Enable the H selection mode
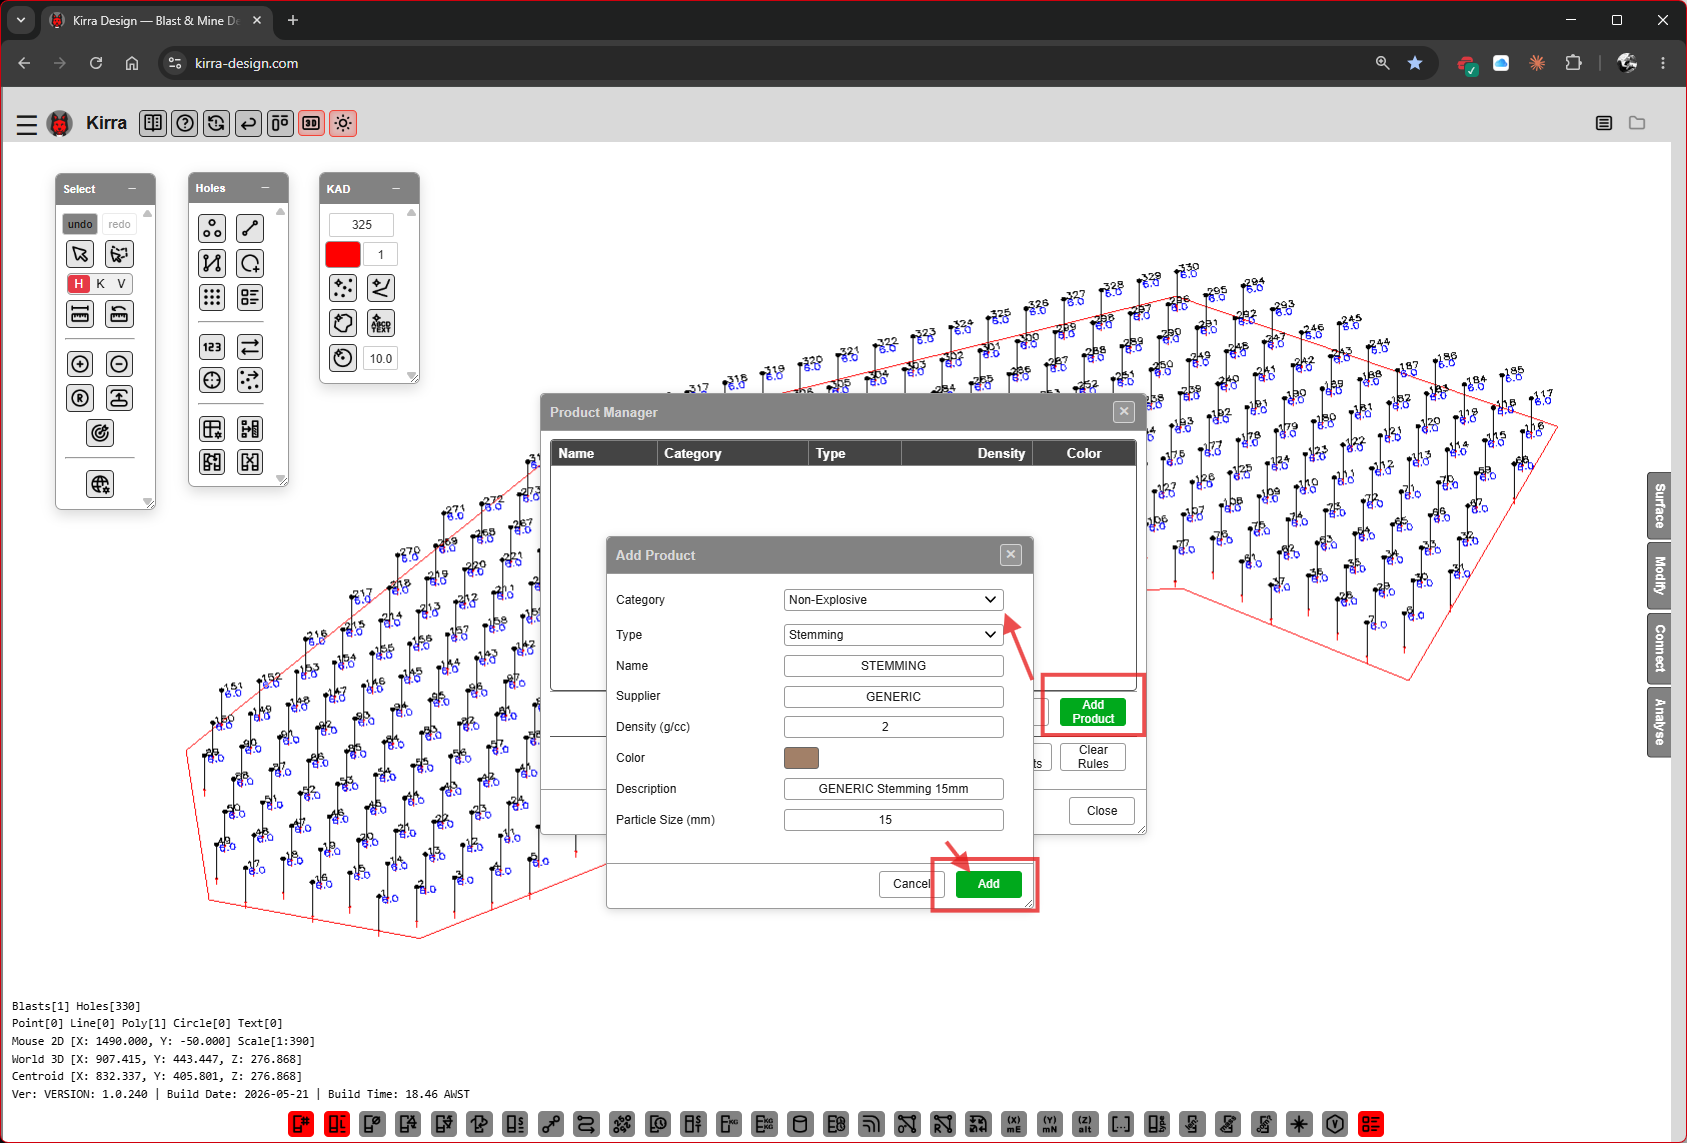The width and height of the screenshot is (1687, 1143). [79, 284]
